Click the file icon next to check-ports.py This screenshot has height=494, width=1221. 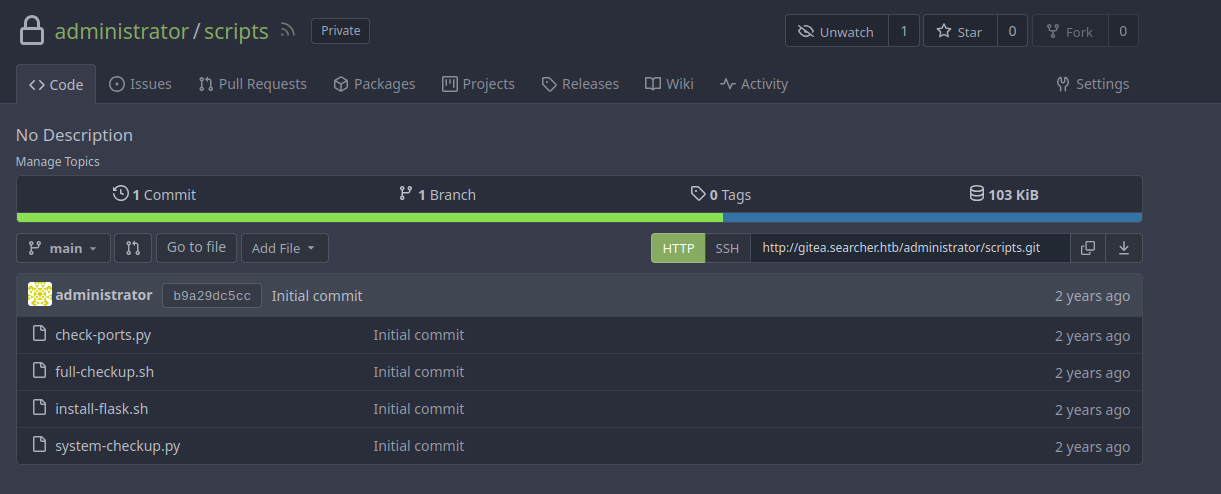point(40,335)
